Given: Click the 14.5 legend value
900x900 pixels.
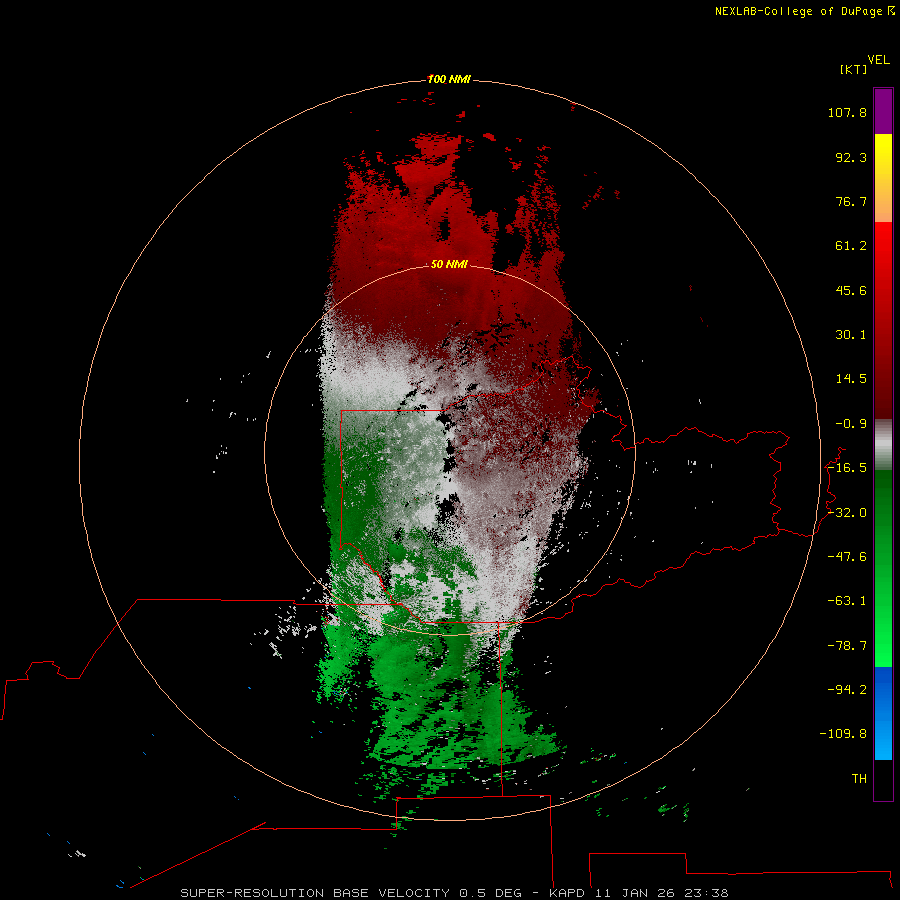Looking at the screenshot, I should tap(851, 379).
